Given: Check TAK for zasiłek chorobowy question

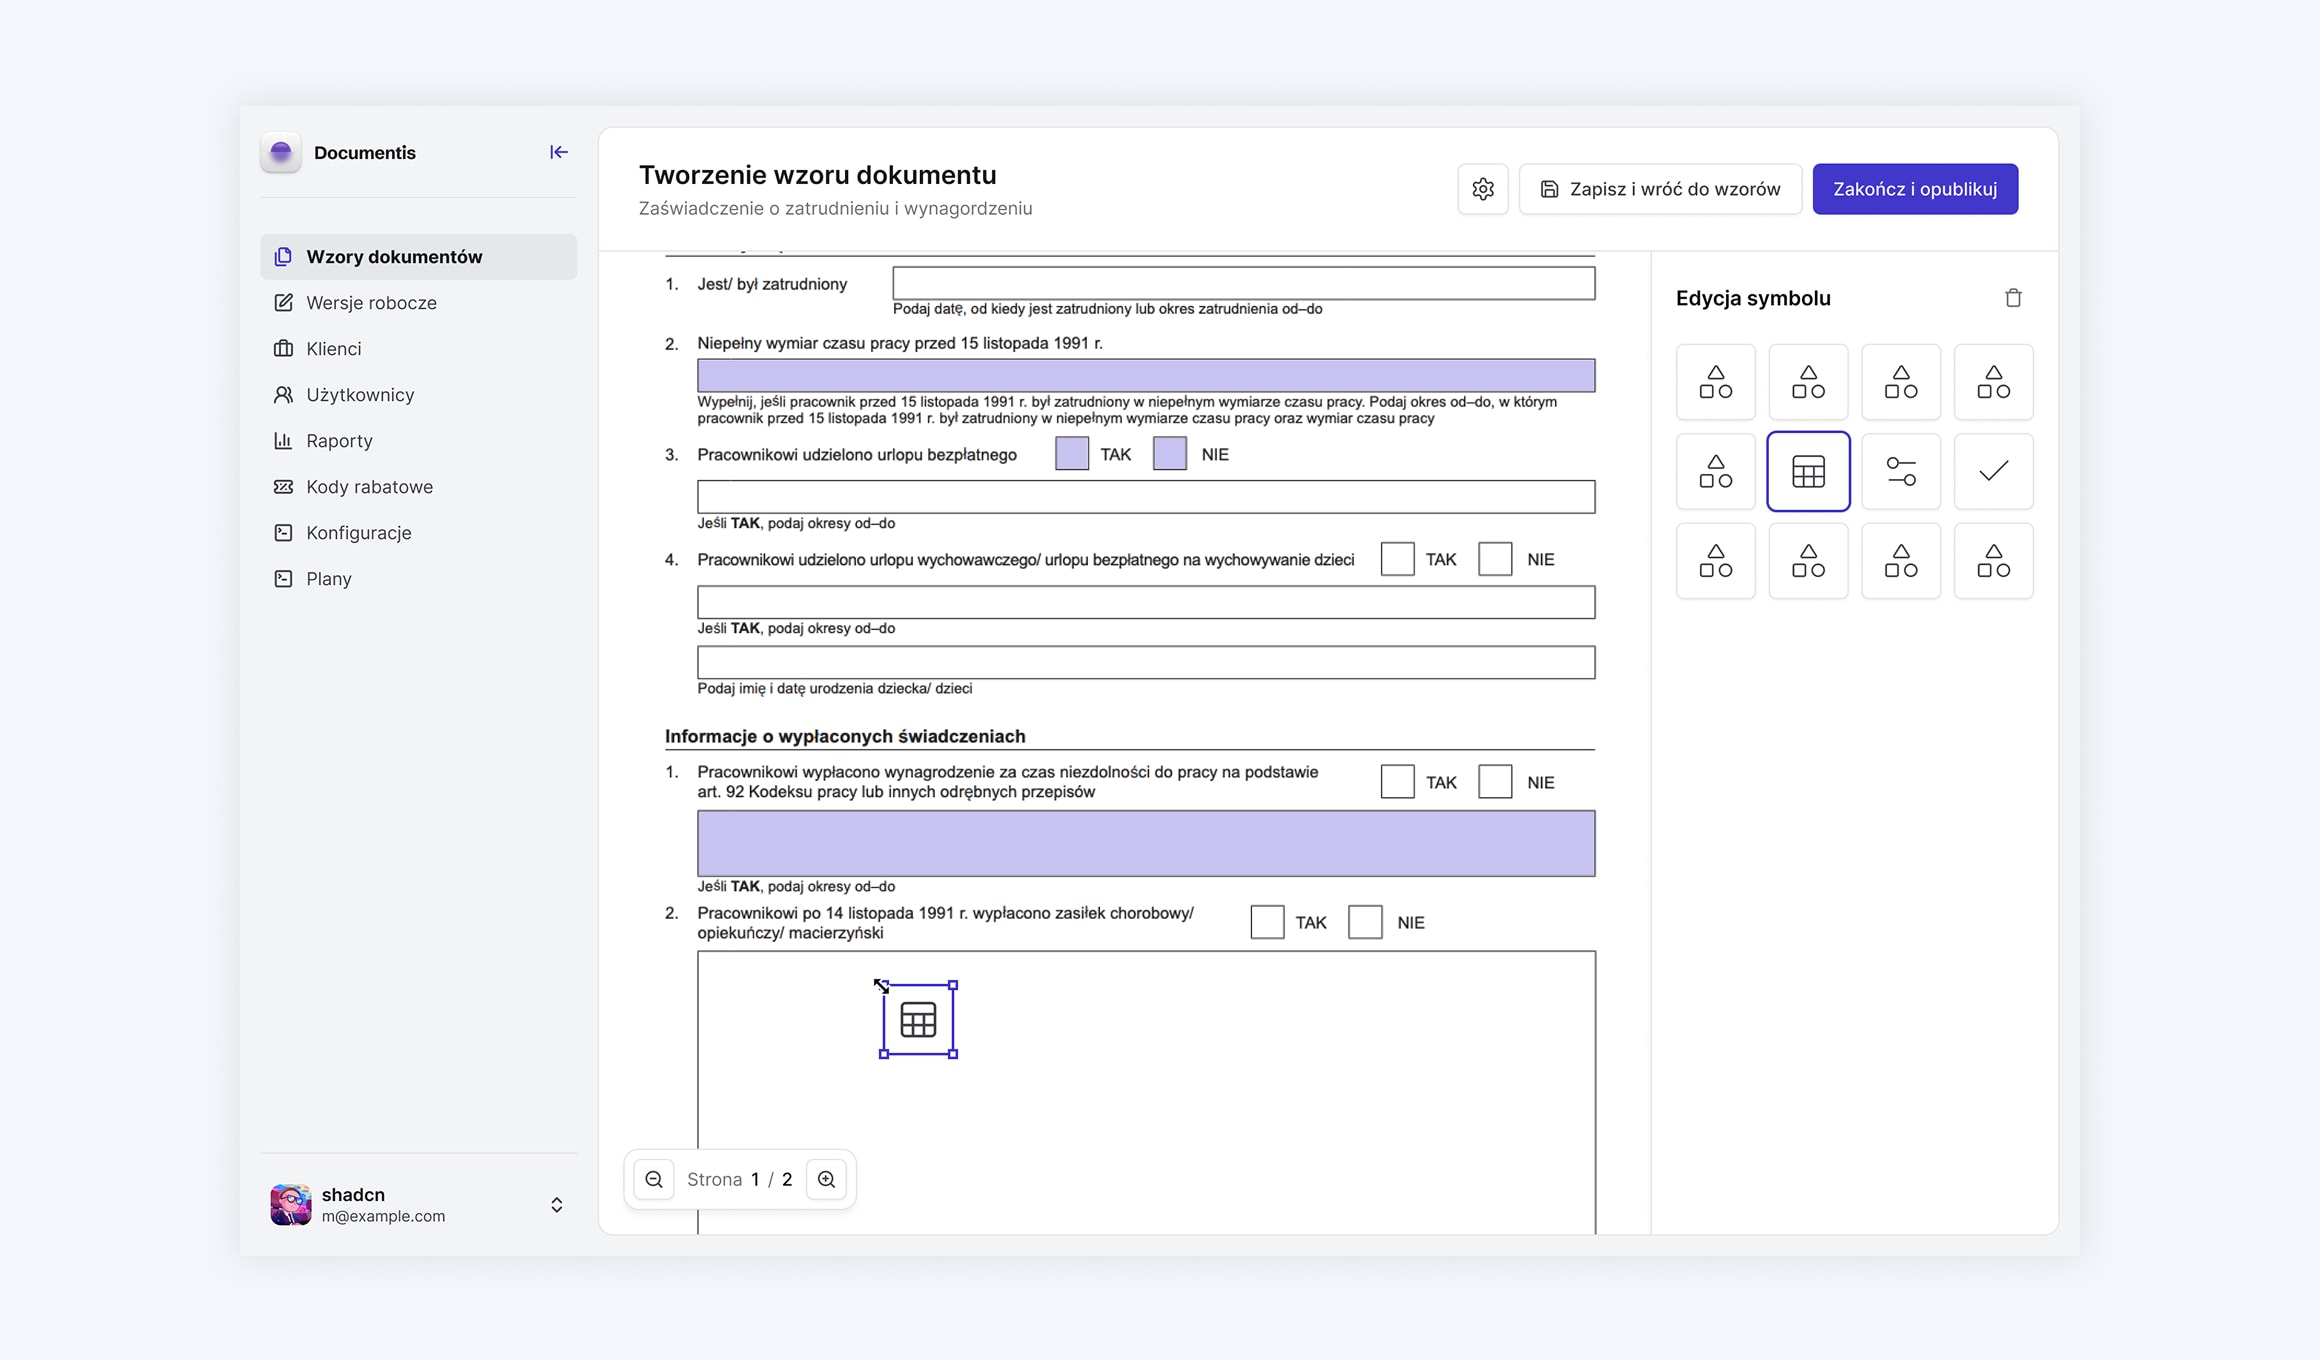Looking at the screenshot, I should (x=1267, y=922).
